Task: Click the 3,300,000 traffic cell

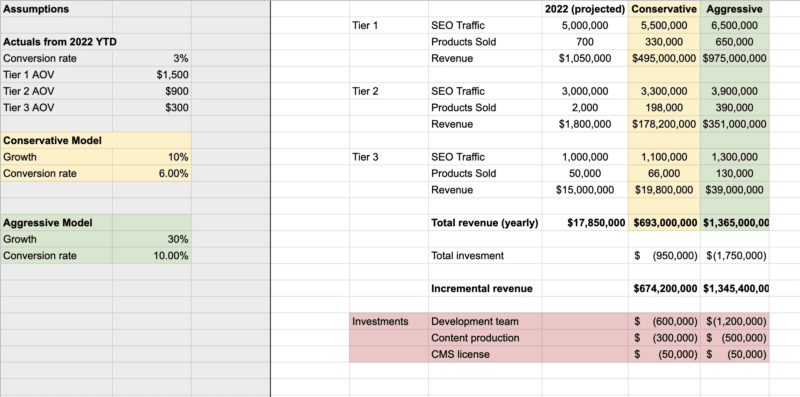Action: [x=664, y=91]
